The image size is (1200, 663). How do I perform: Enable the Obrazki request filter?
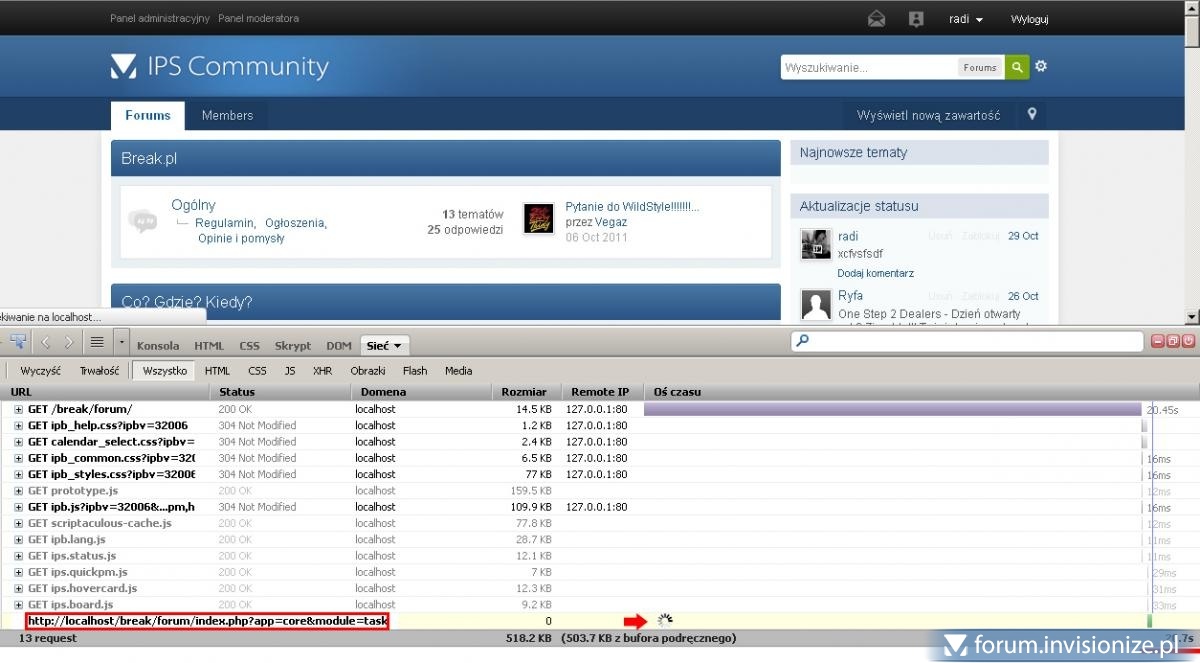368,371
